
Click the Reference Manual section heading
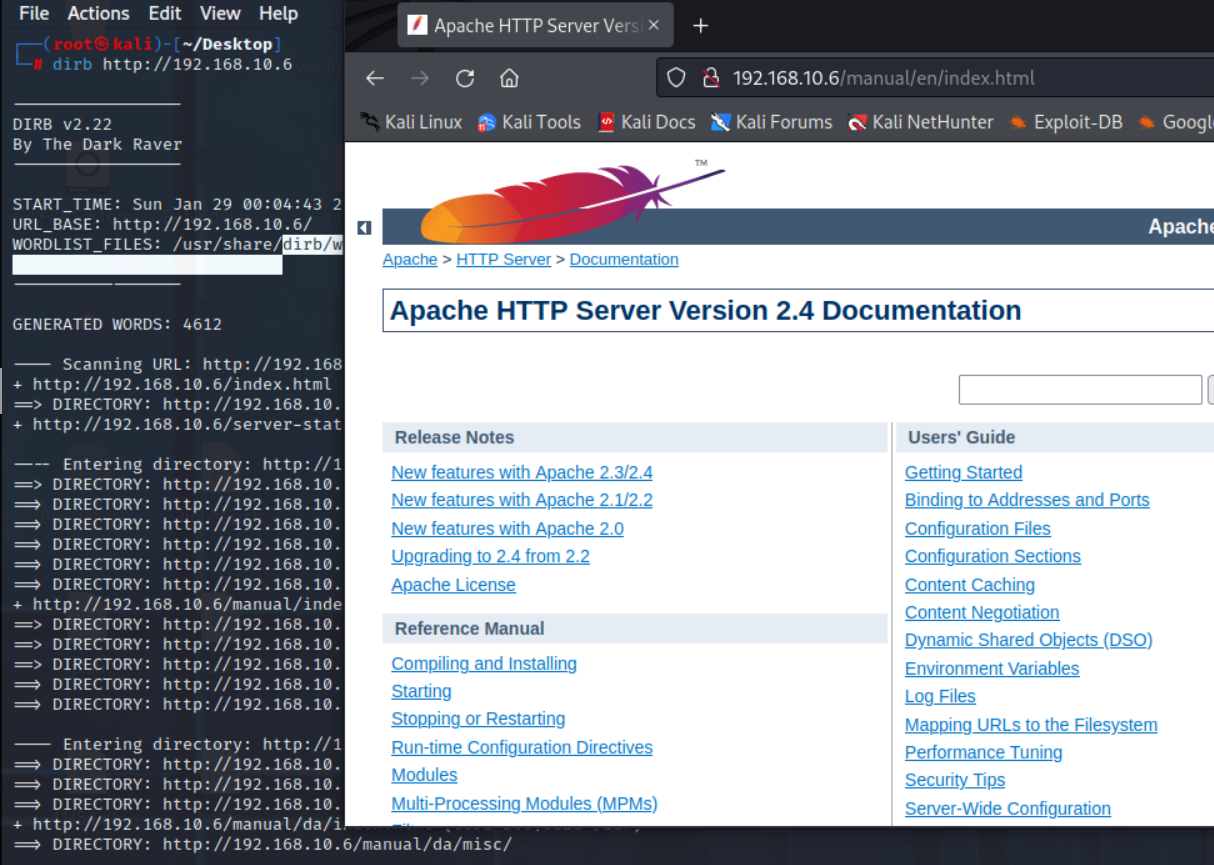point(469,628)
